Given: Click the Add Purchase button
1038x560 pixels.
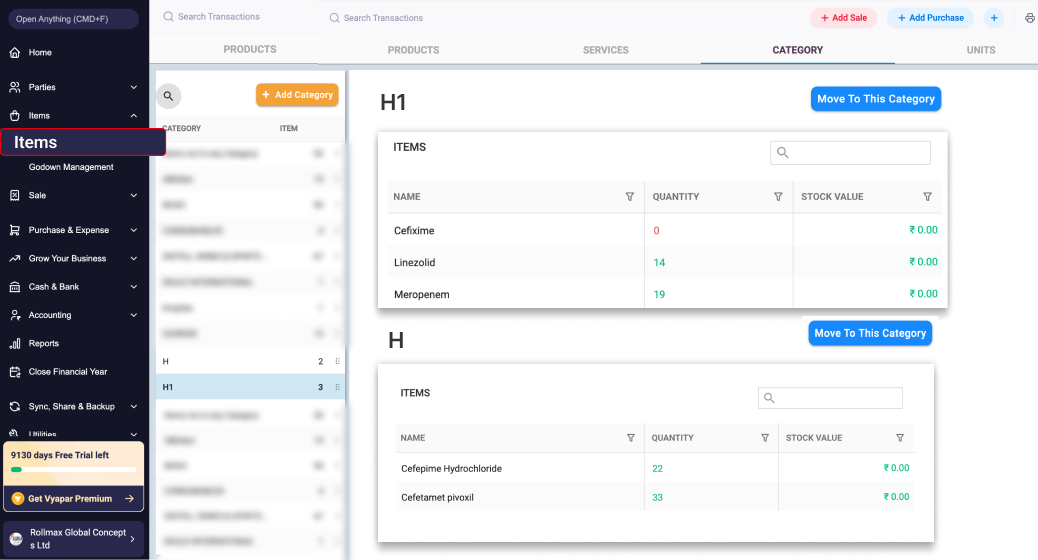Looking at the screenshot, I should [930, 18].
